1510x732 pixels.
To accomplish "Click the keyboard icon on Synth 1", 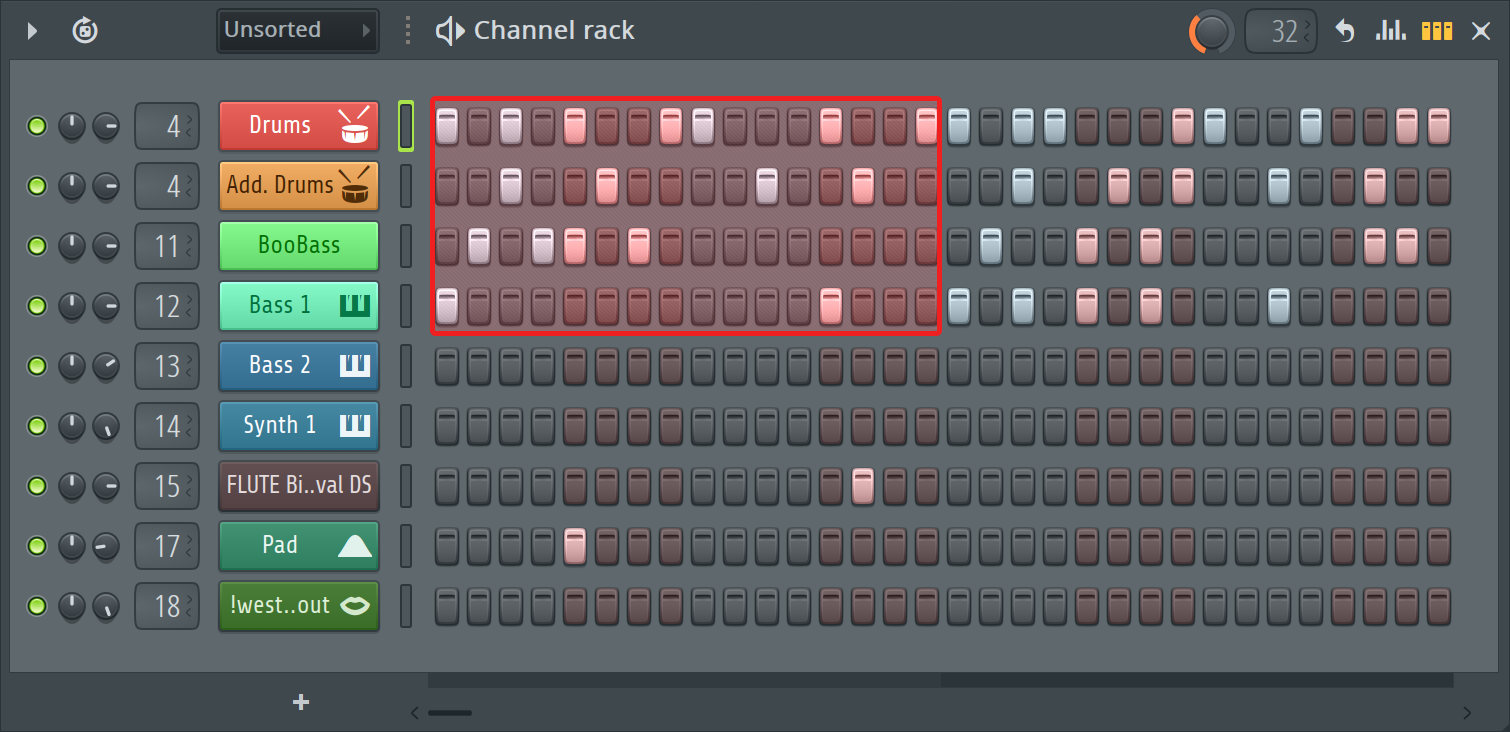I will (356, 425).
